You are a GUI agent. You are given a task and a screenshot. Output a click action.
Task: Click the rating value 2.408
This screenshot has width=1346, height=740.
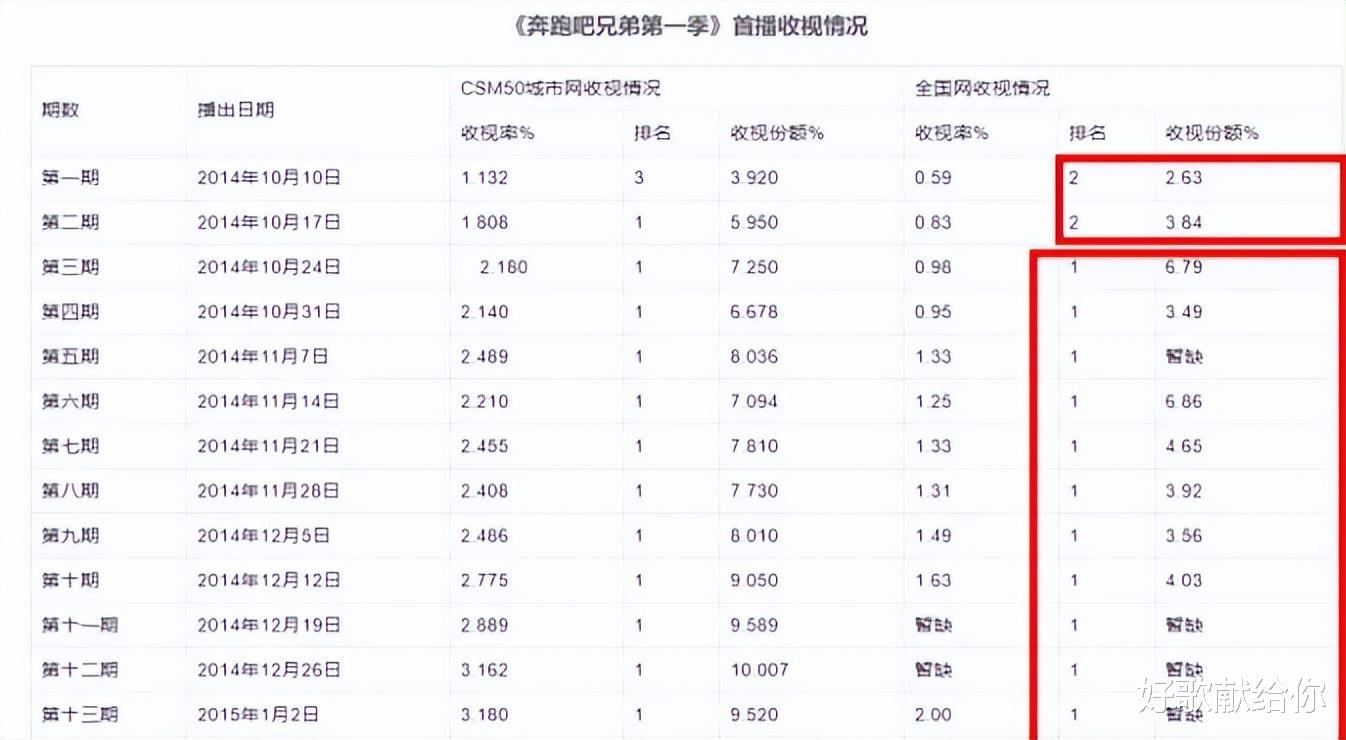pos(485,491)
